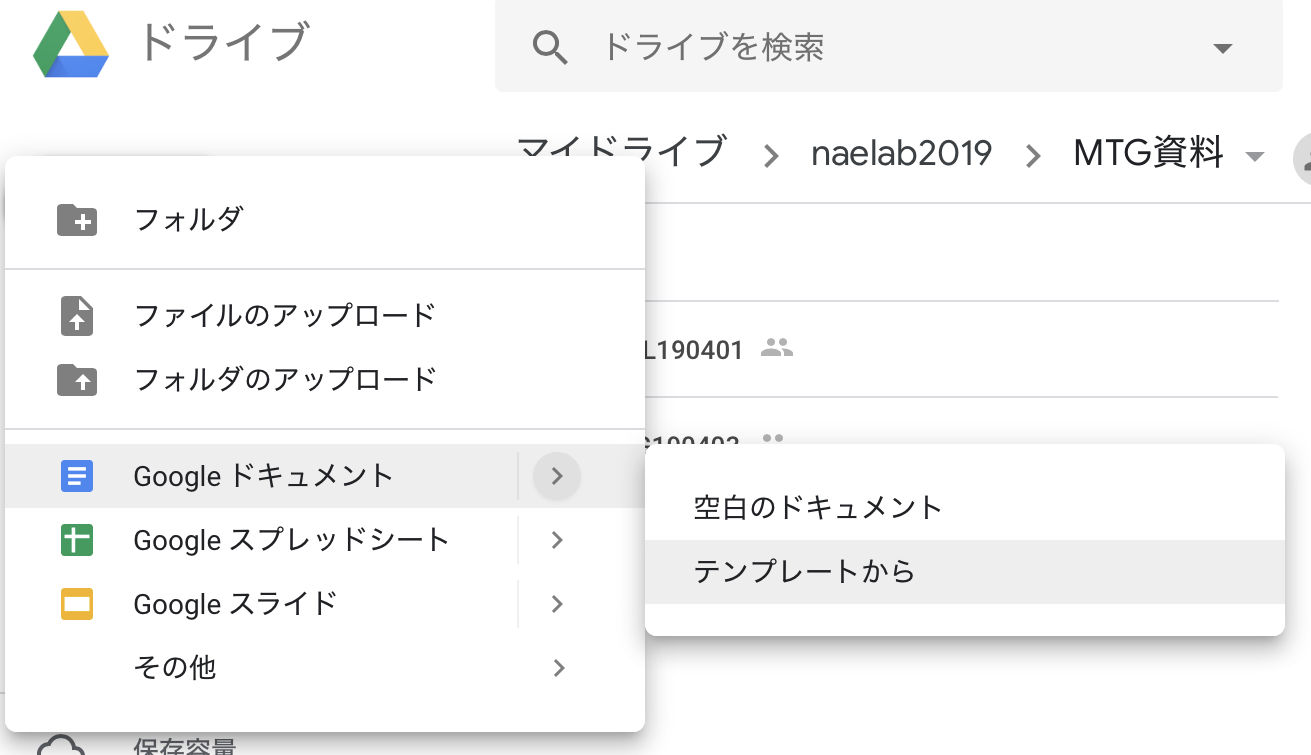Expand the Google スプレッドシート submenu arrow
The image size is (1311, 755).
point(557,541)
